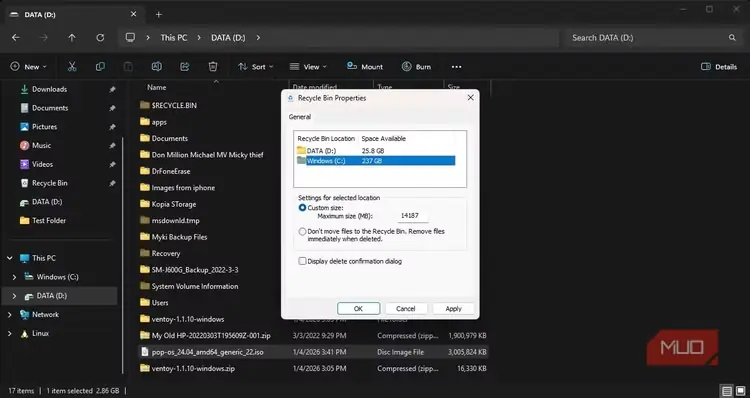The height and width of the screenshot is (398, 750).
Task: Select the Kopia STorage folder
Action: click(174, 204)
